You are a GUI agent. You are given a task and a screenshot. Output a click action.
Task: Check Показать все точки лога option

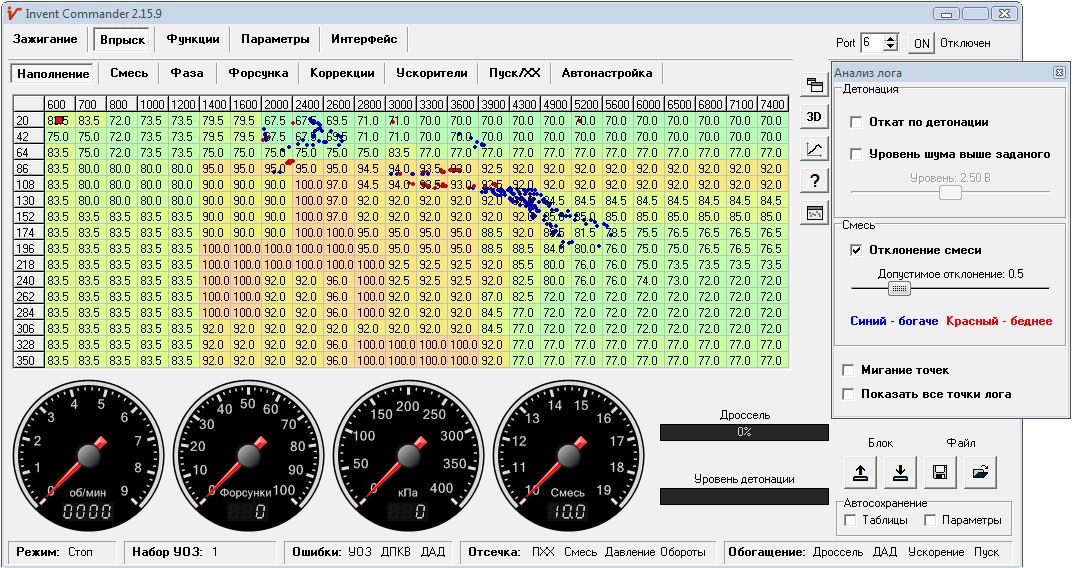(848, 394)
